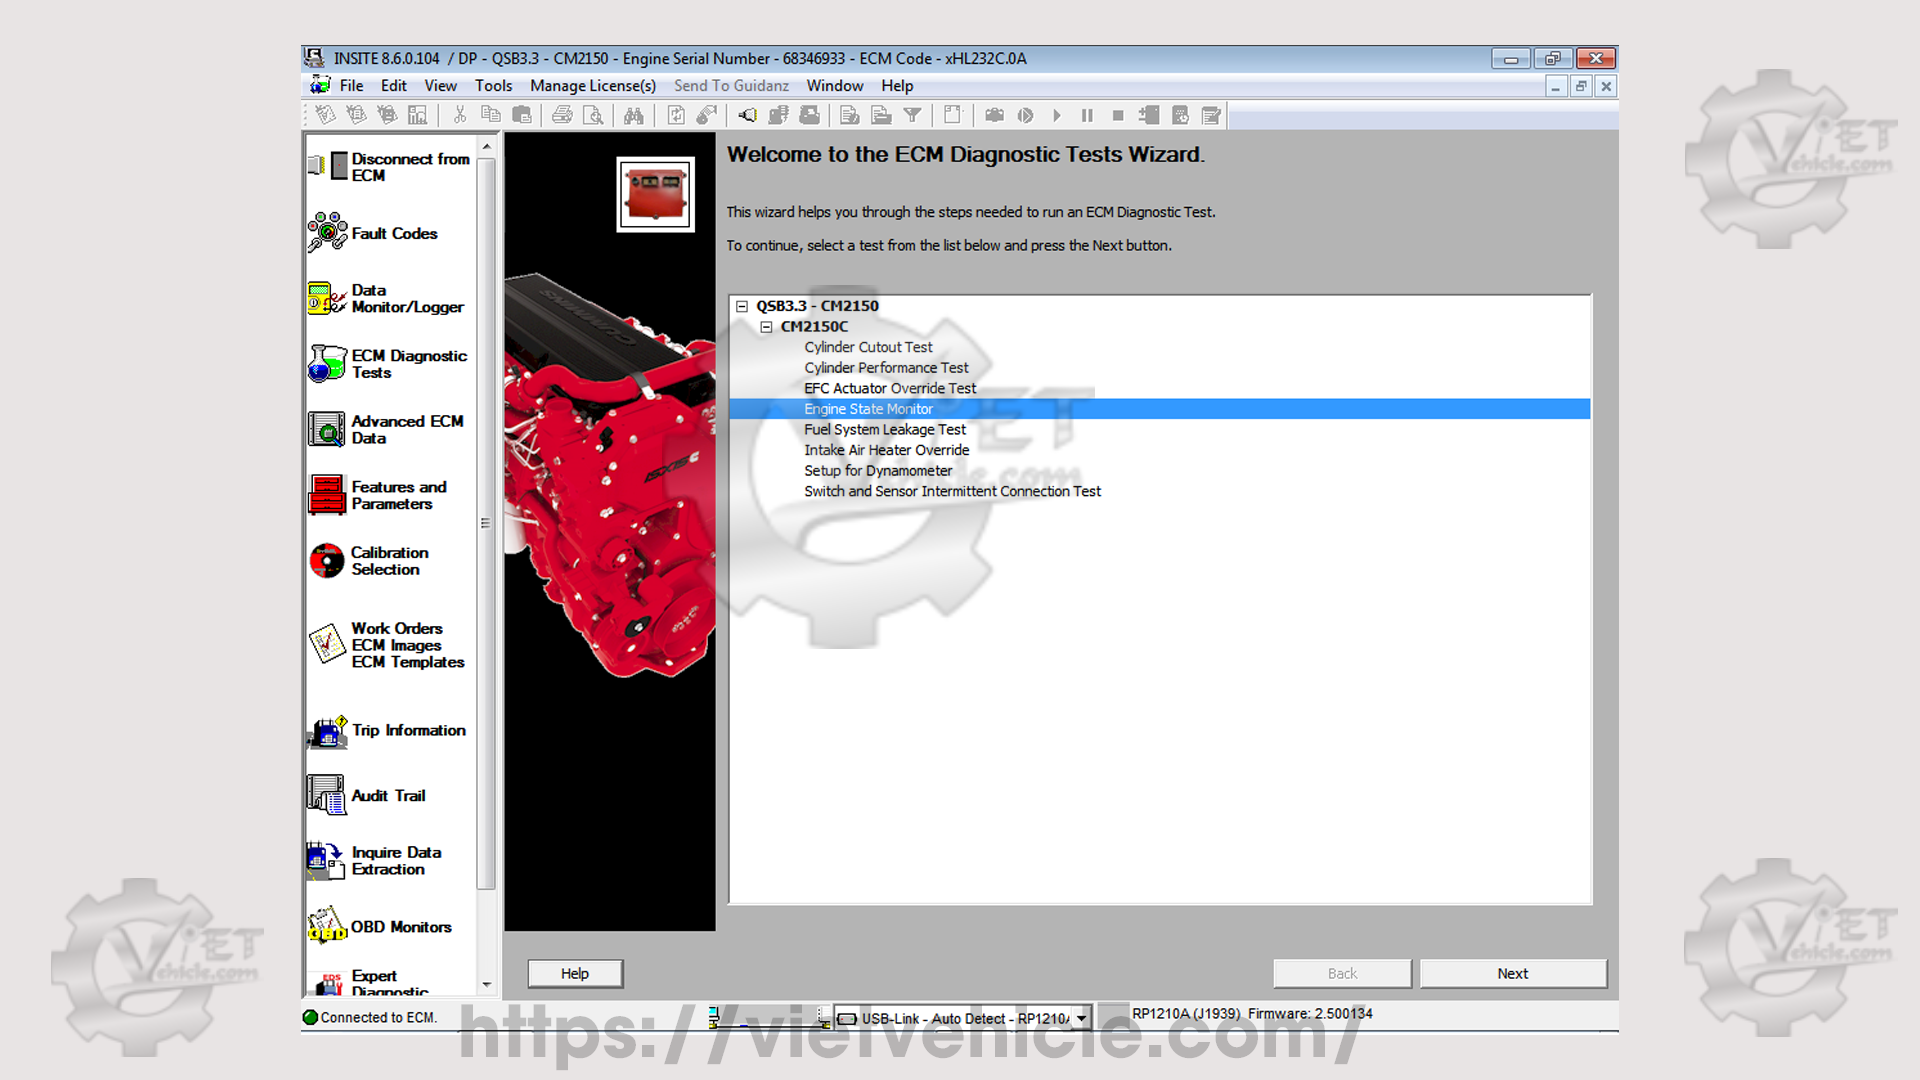Open the Calibration Selection icon
This screenshot has width=1920, height=1080.
(328, 560)
